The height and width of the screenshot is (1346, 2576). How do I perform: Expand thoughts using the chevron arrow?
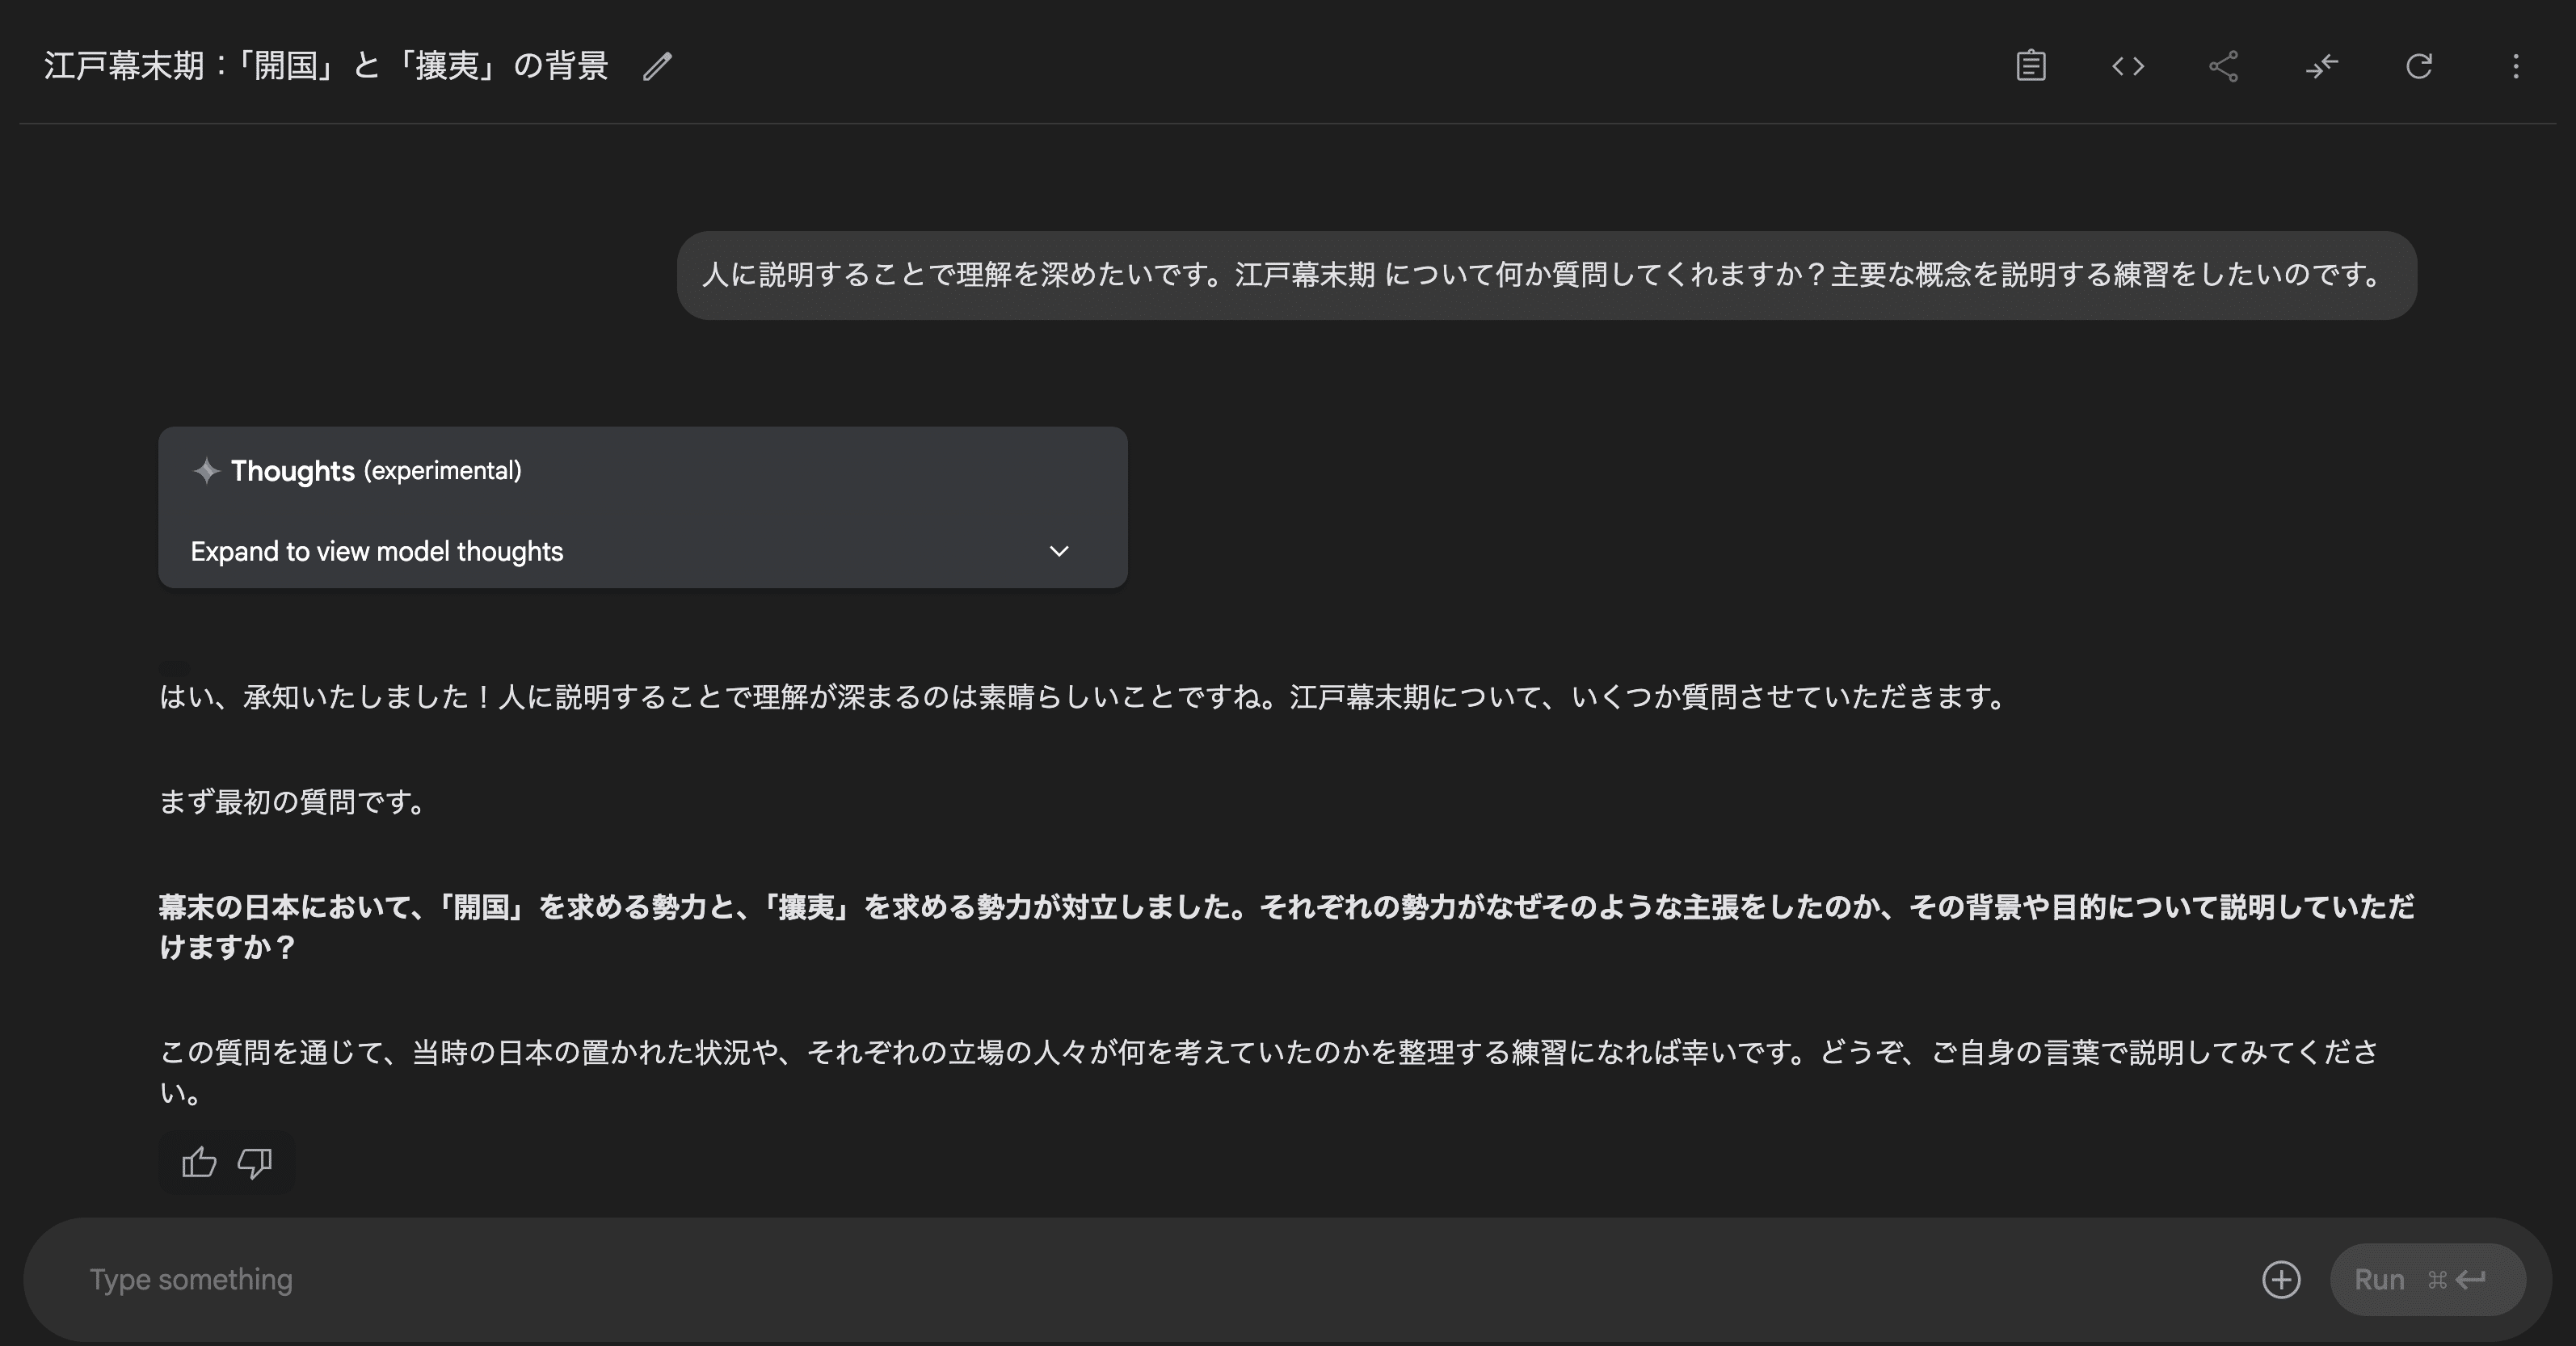tap(1059, 551)
